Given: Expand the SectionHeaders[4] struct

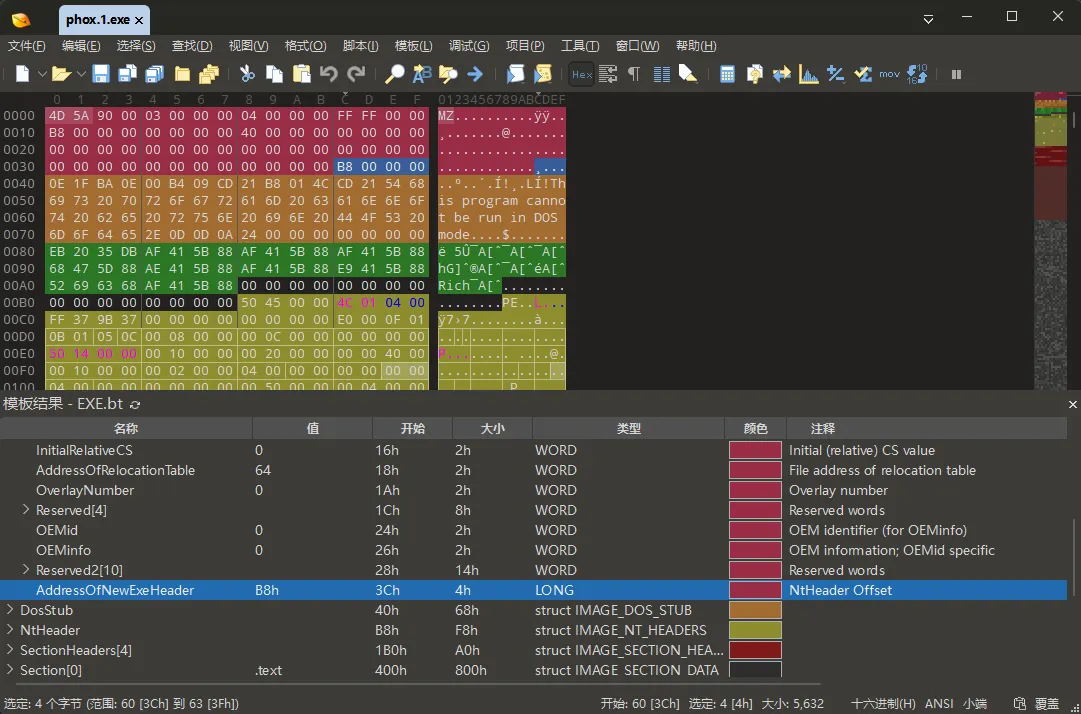Looking at the screenshot, I should coord(10,650).
